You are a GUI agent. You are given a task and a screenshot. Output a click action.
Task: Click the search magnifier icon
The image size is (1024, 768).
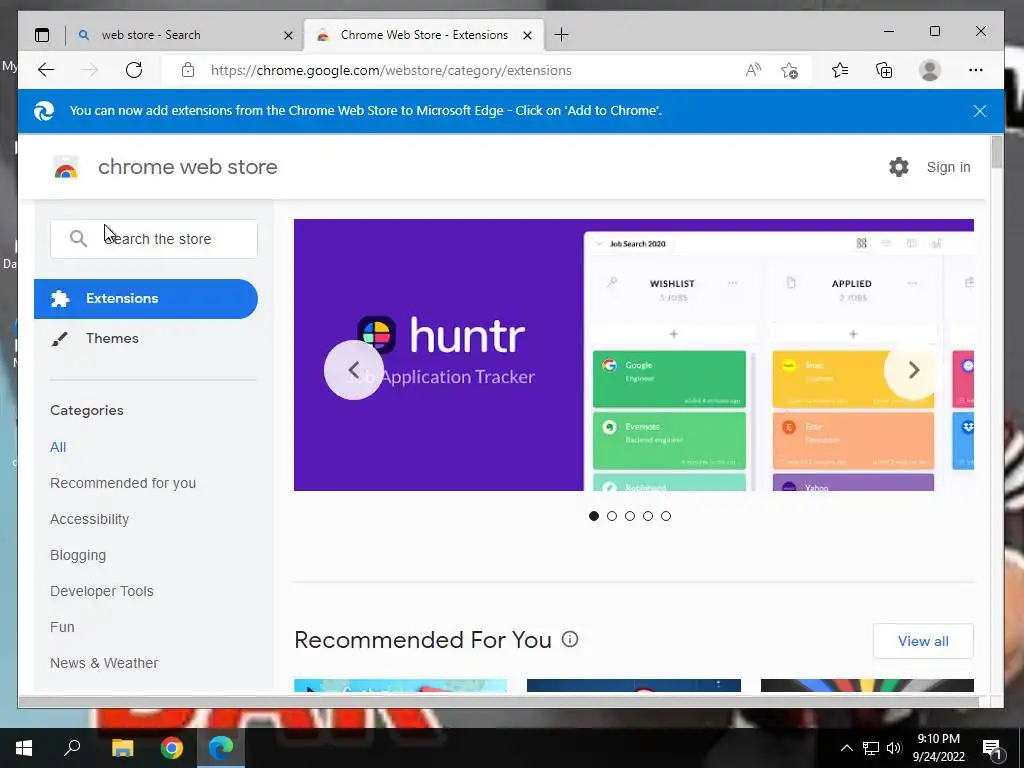(x=78, y=239)
